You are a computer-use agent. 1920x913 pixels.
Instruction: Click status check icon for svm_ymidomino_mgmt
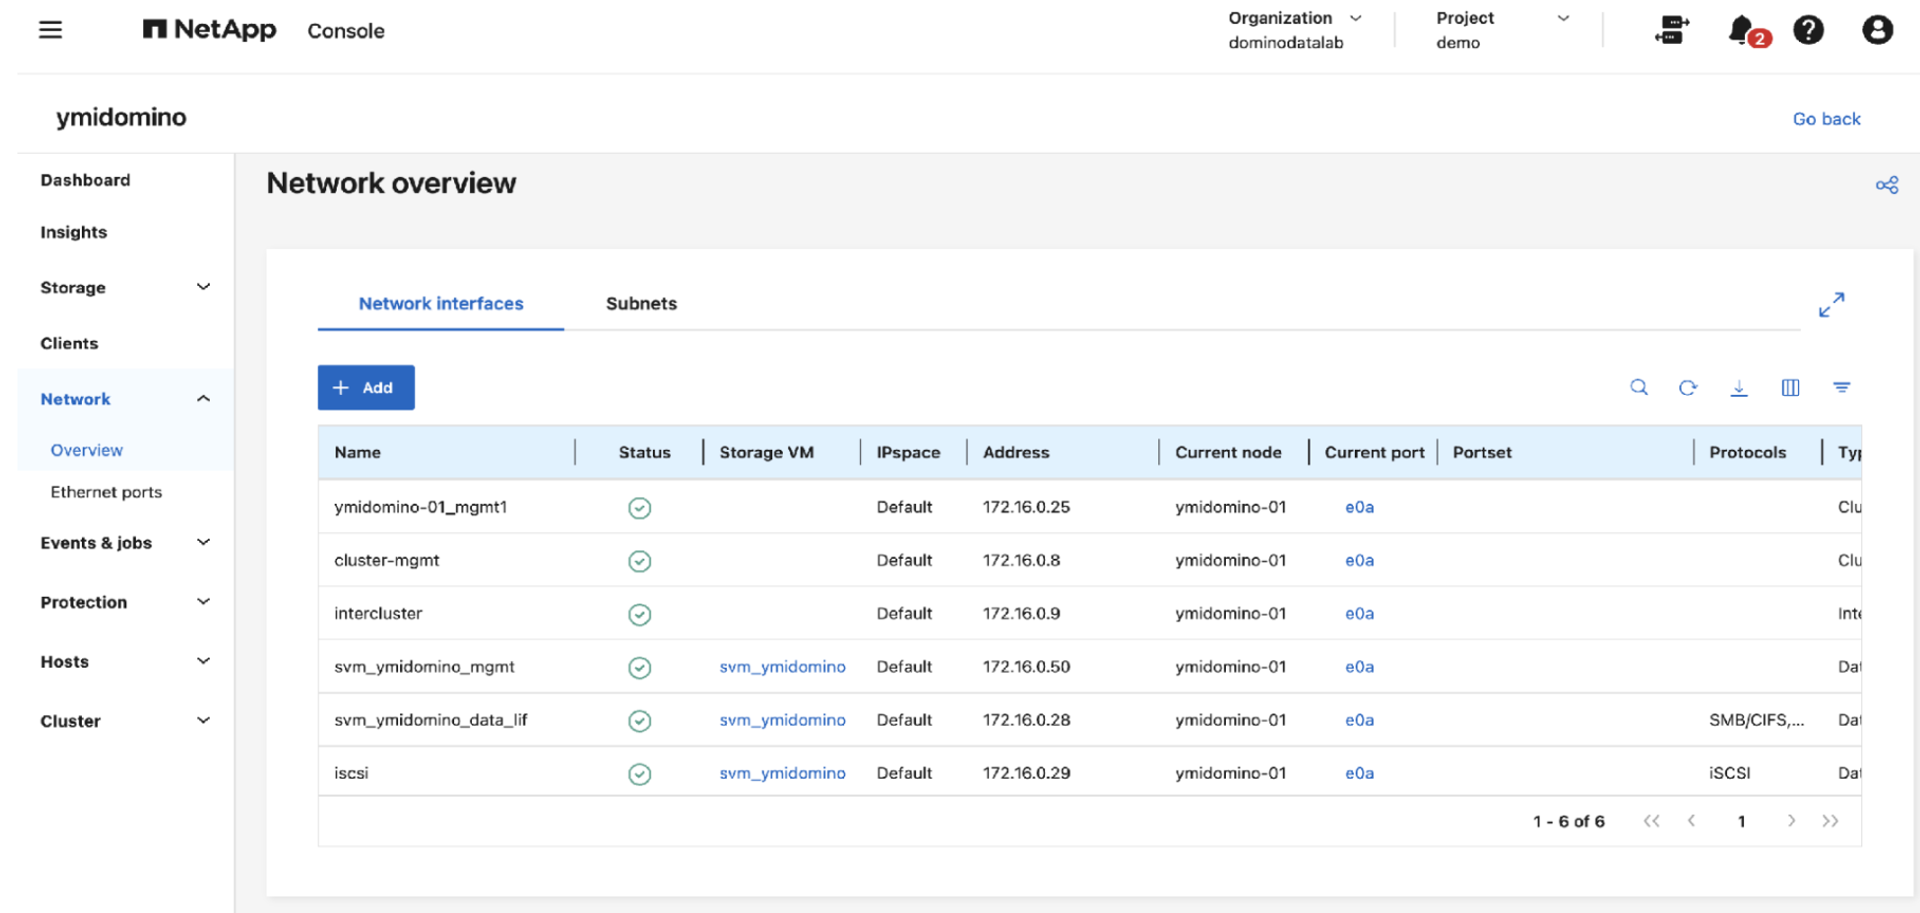[640, 667]
